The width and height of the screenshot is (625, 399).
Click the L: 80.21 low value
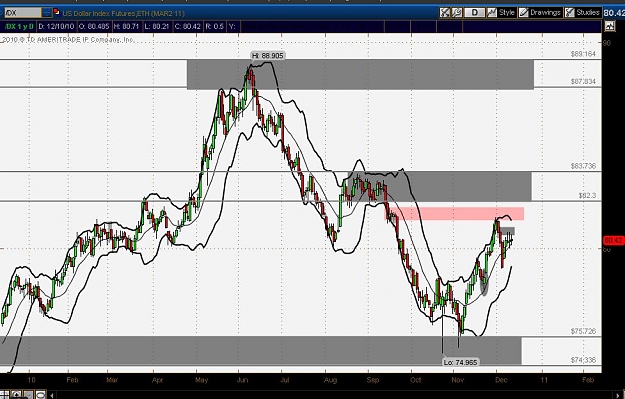pyautogui.click(x=157, y=27)
